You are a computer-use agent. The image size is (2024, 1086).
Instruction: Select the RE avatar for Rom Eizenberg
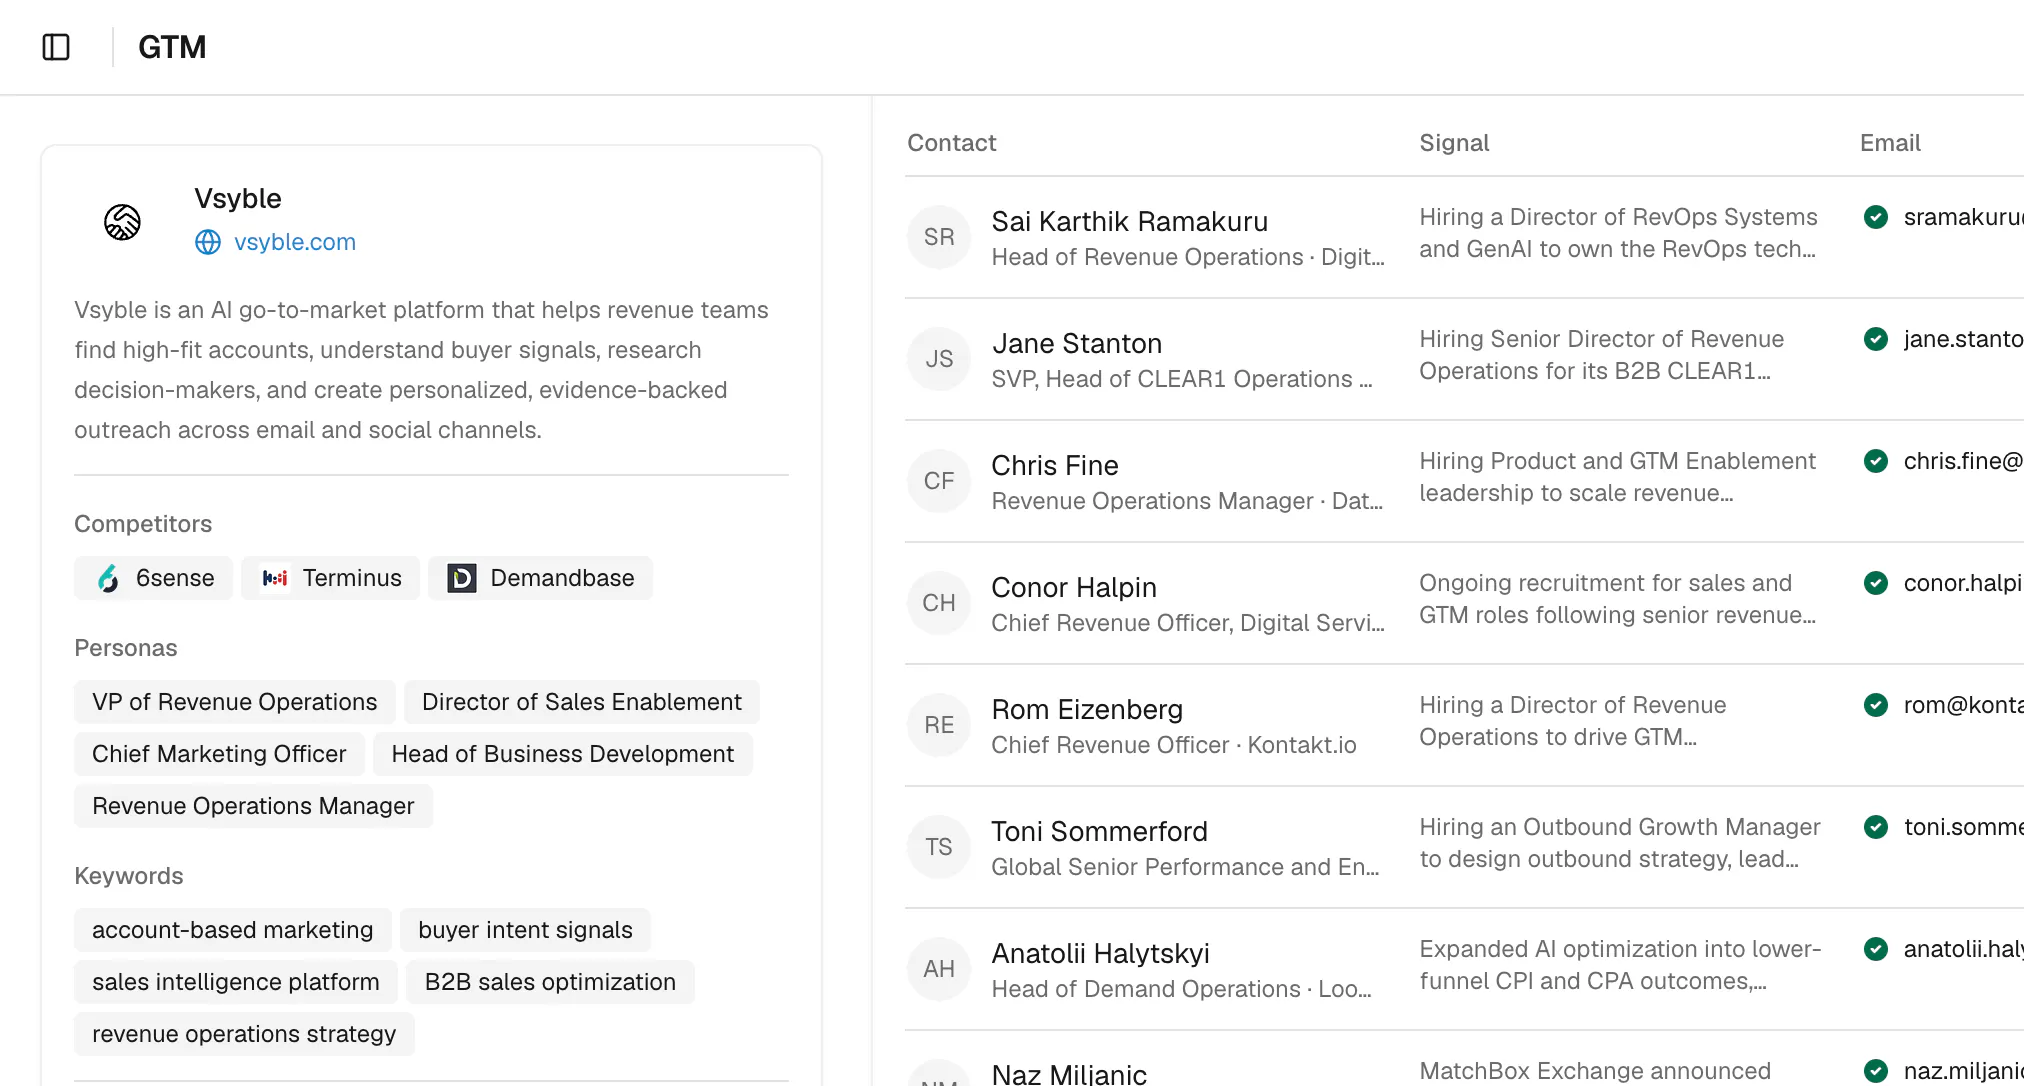[939, 725]
